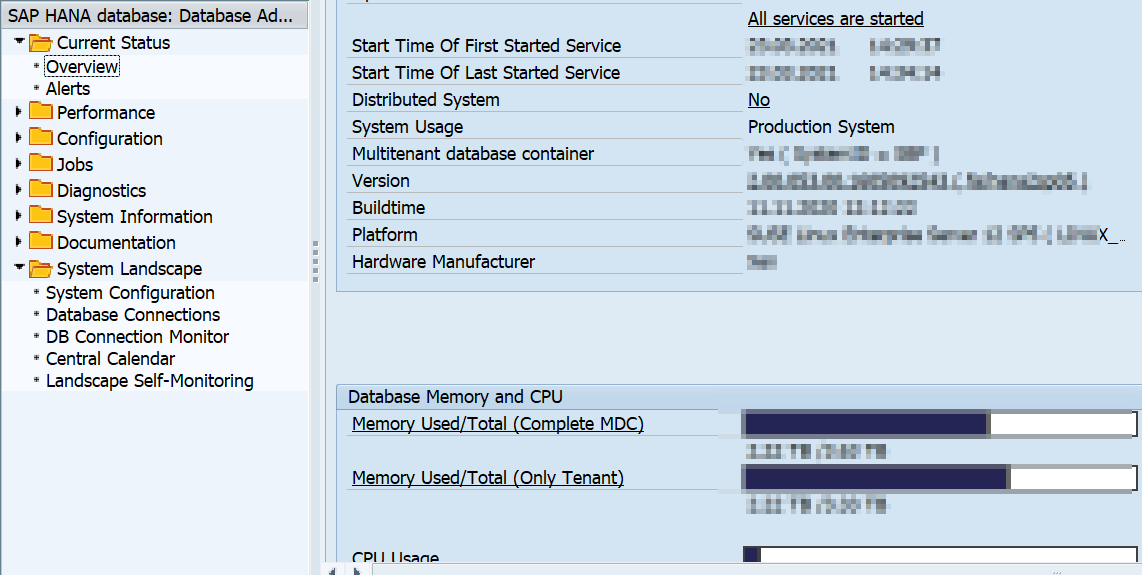Click the Configuration folder icon
Viewport: 1142px width, 575px height.
41,138
